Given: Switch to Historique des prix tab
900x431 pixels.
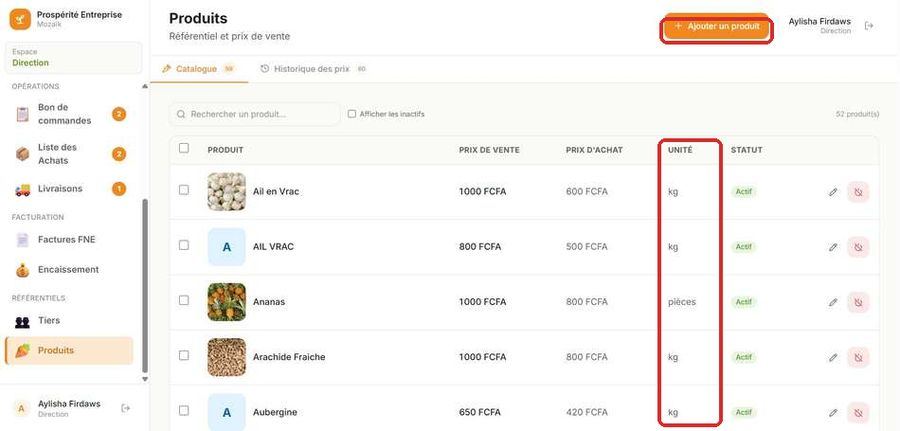Looking at the screenshot, I should [313, 69].
